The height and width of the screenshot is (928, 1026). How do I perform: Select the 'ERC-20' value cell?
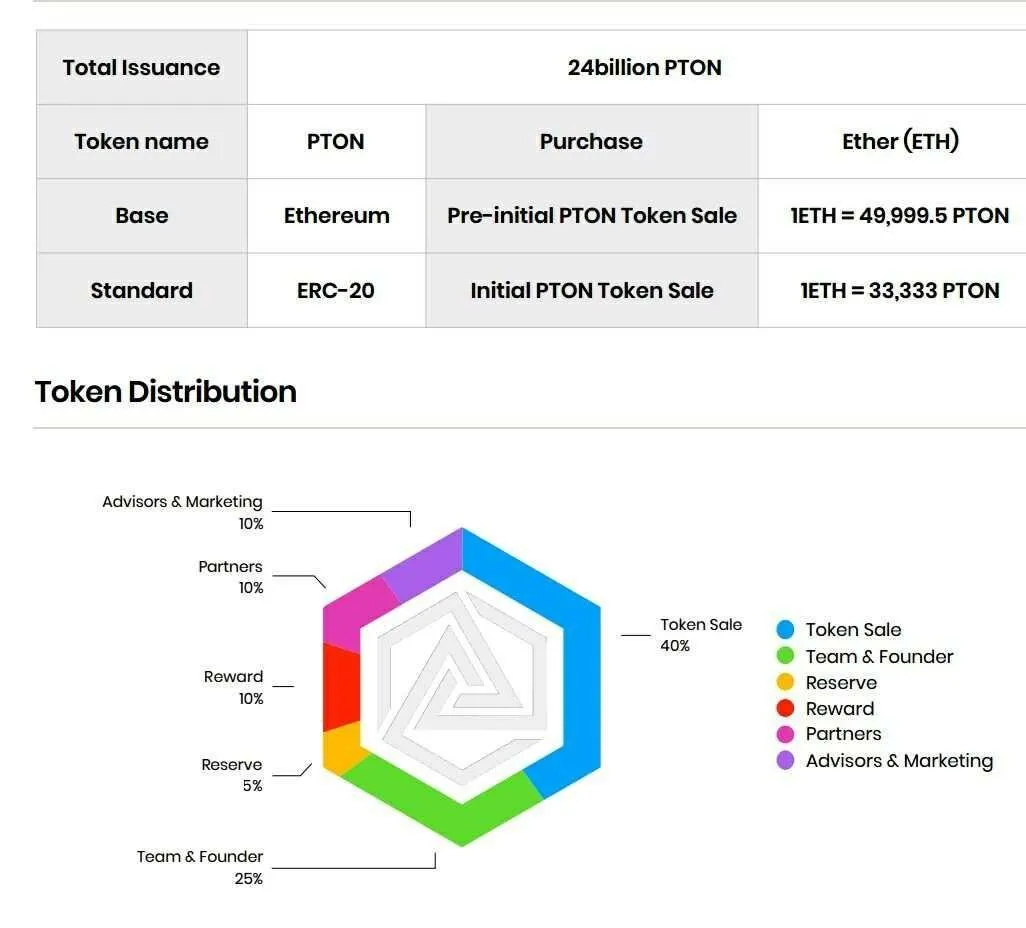coord(336,291)
